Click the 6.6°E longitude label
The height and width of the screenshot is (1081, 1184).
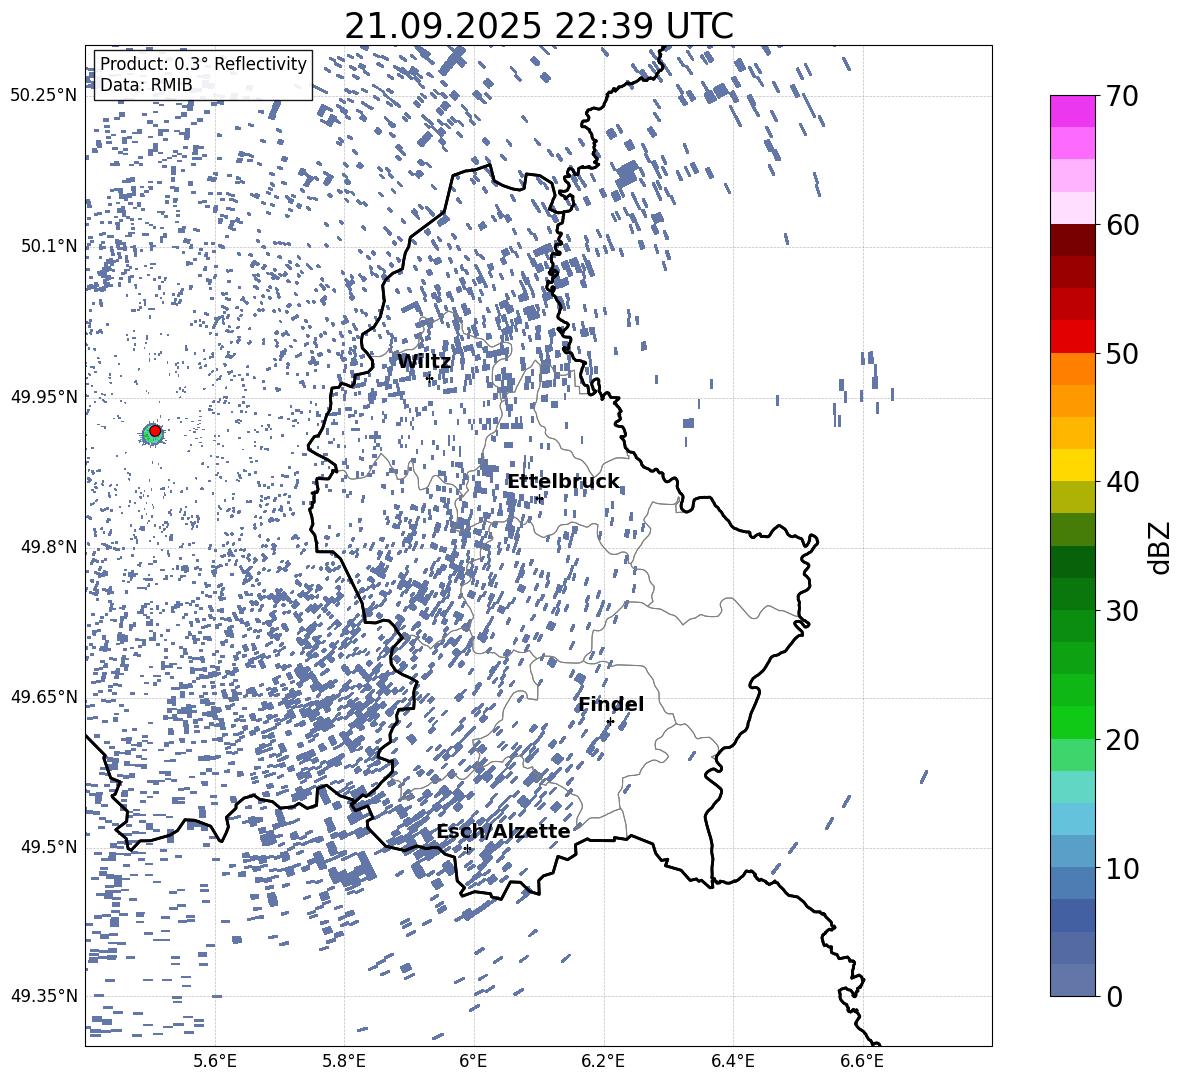tap(862, 1061)
